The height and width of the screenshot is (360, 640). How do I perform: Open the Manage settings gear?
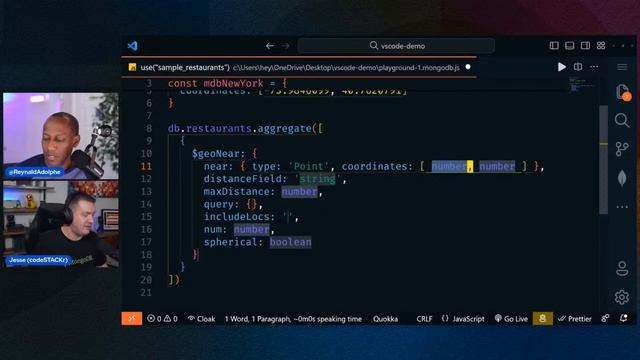point(622,297)
